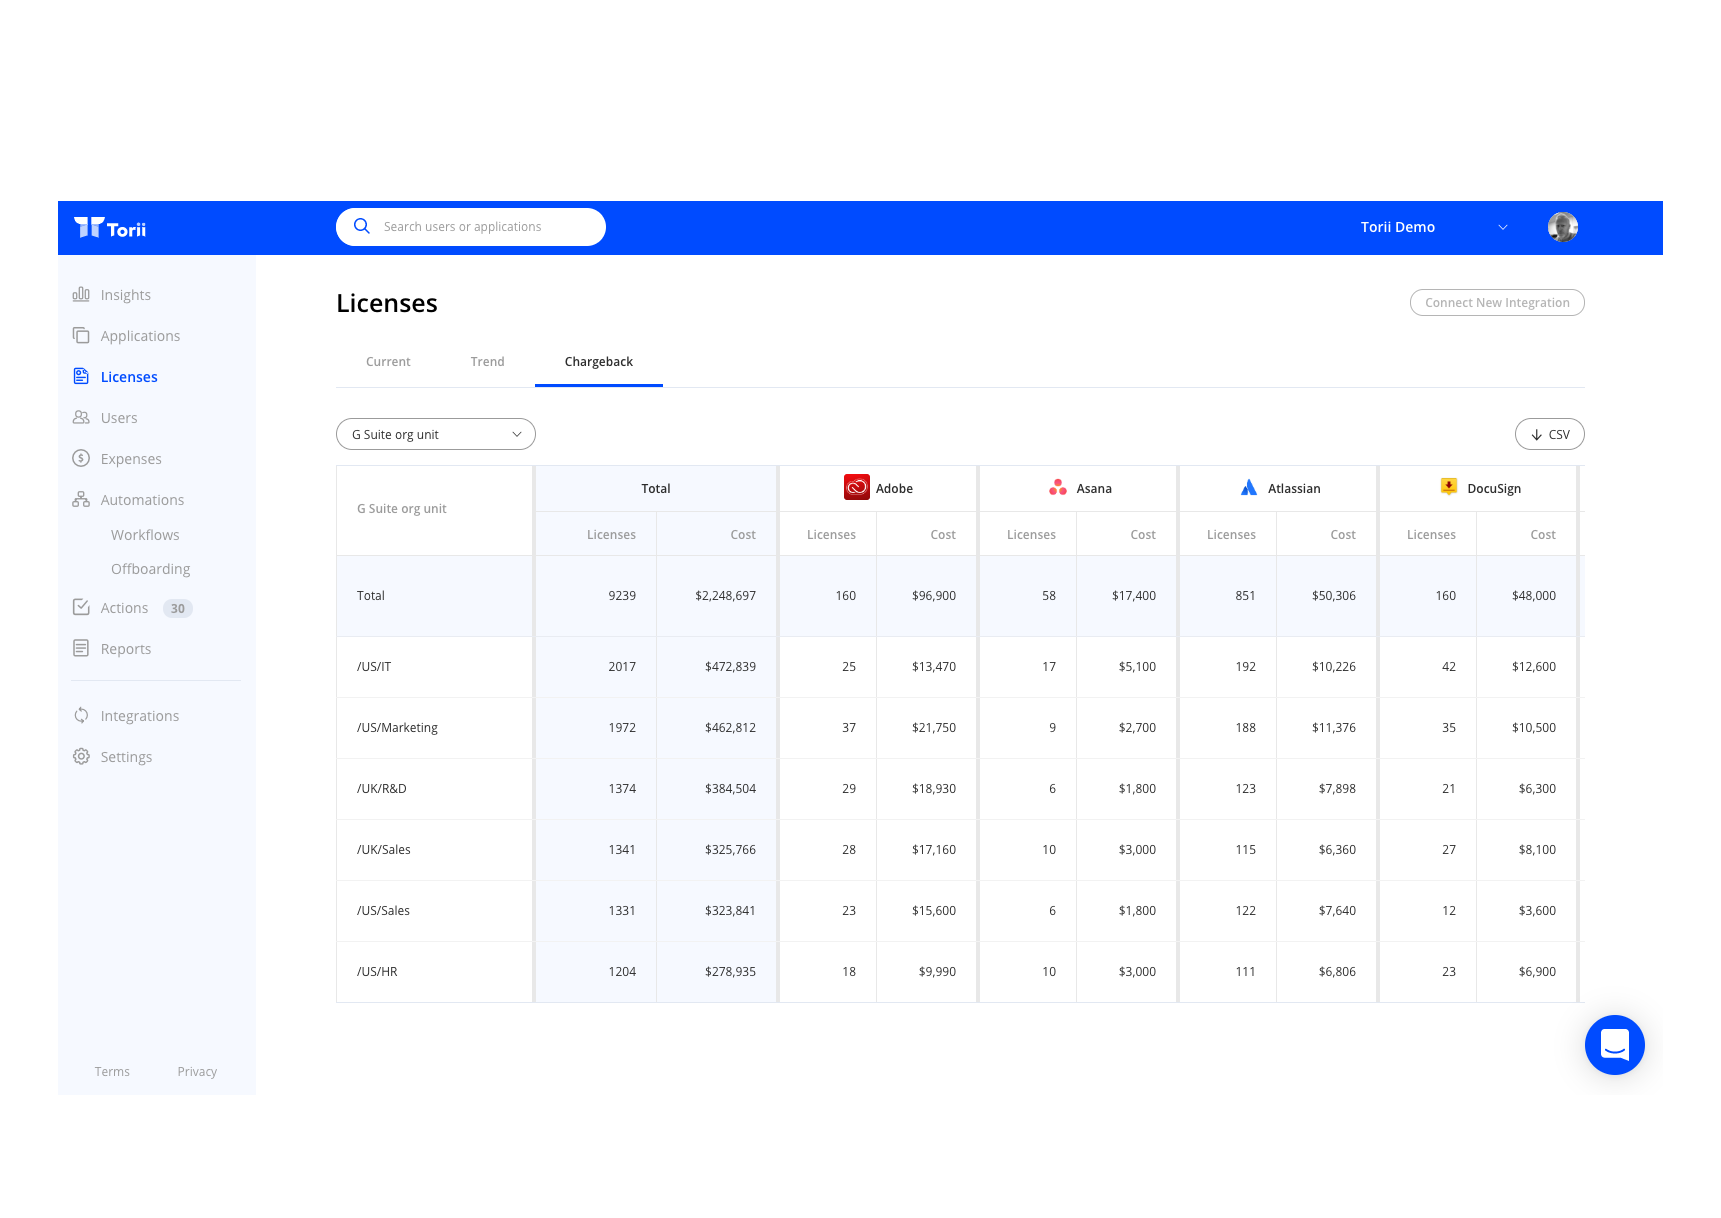Click the /US/IT row label
Image resolution: width=1721 pixels, height=1218 pixels.
(x=374, y=667)
